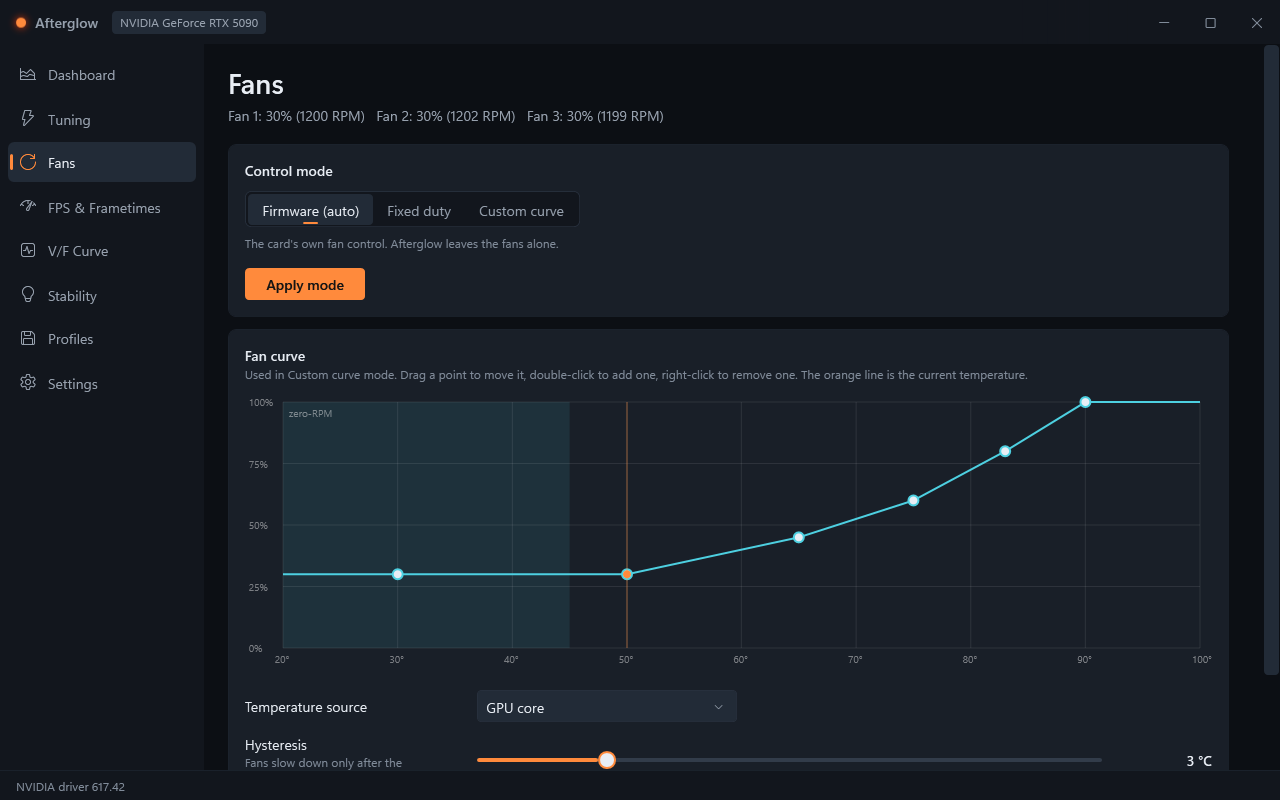1280x800 pixels.
Task: Open the V/F Curve page
Action: pos(102,251)
